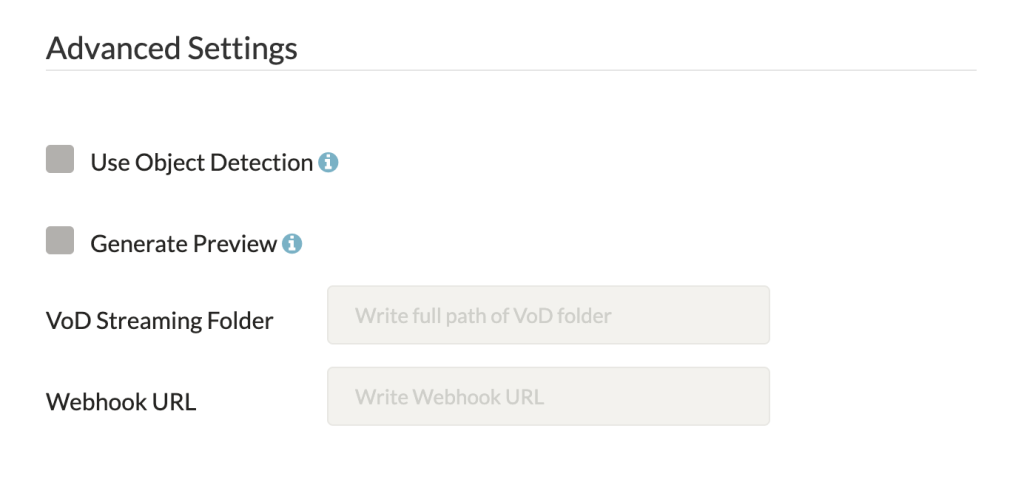1024x482 pixels.
Task: Select the blue 'i' icon after Detection
Action: pos(328,162)
